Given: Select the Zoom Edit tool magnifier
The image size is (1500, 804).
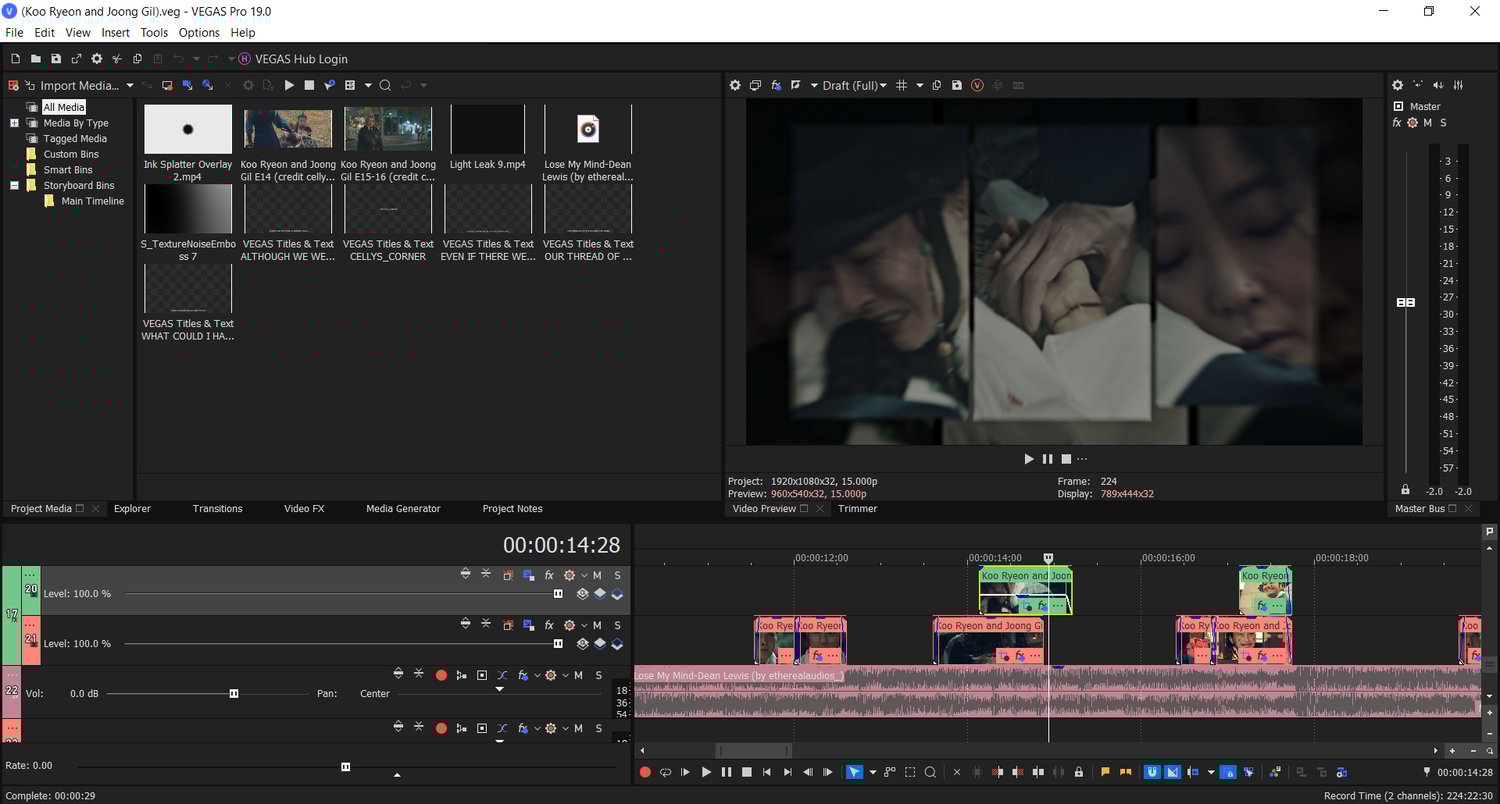Looking at the screenshot, I should click(930, 772).
